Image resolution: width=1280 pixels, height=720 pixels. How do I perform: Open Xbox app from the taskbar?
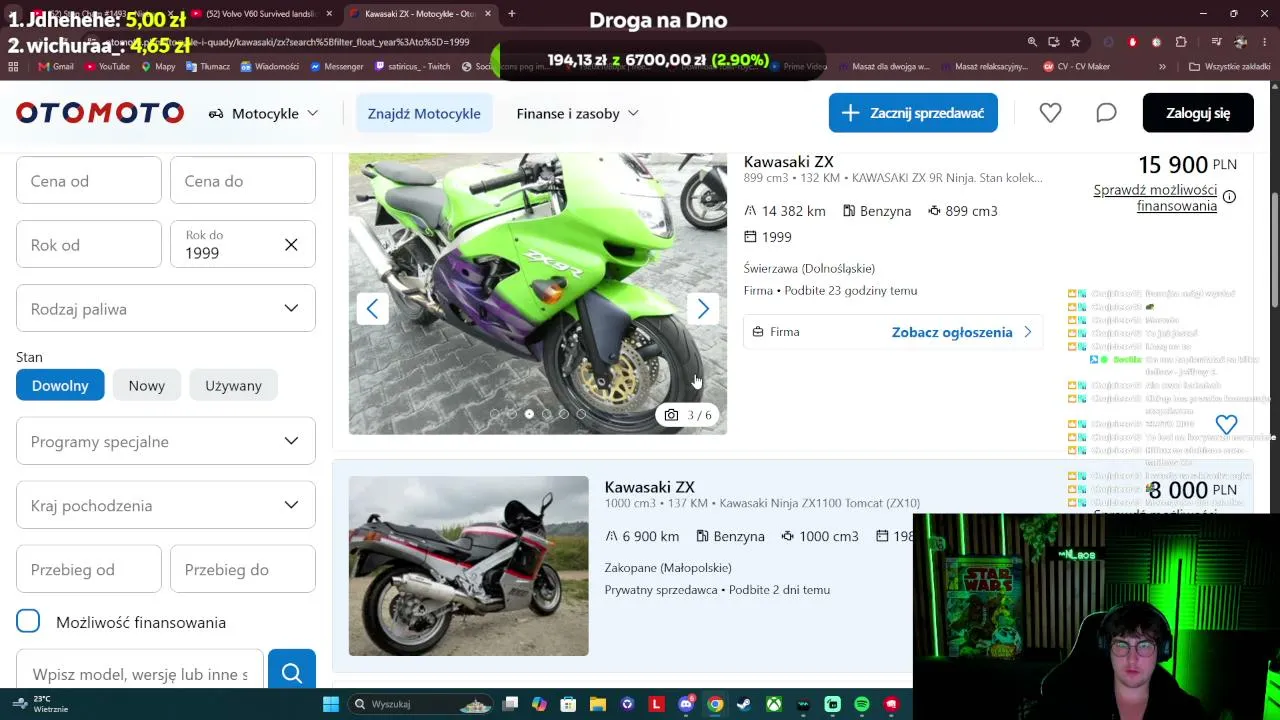point(774,704)
